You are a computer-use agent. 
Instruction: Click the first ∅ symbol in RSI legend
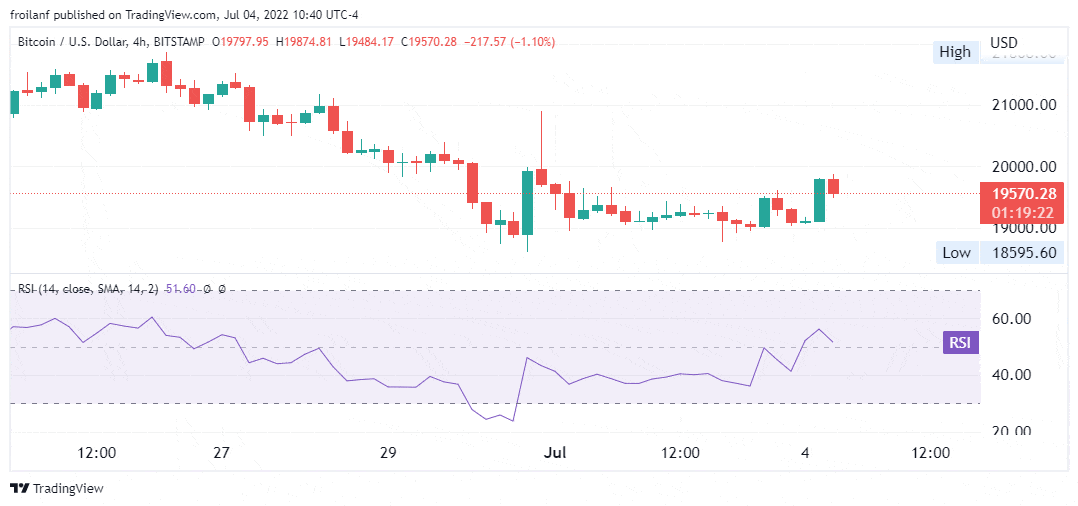206,289
